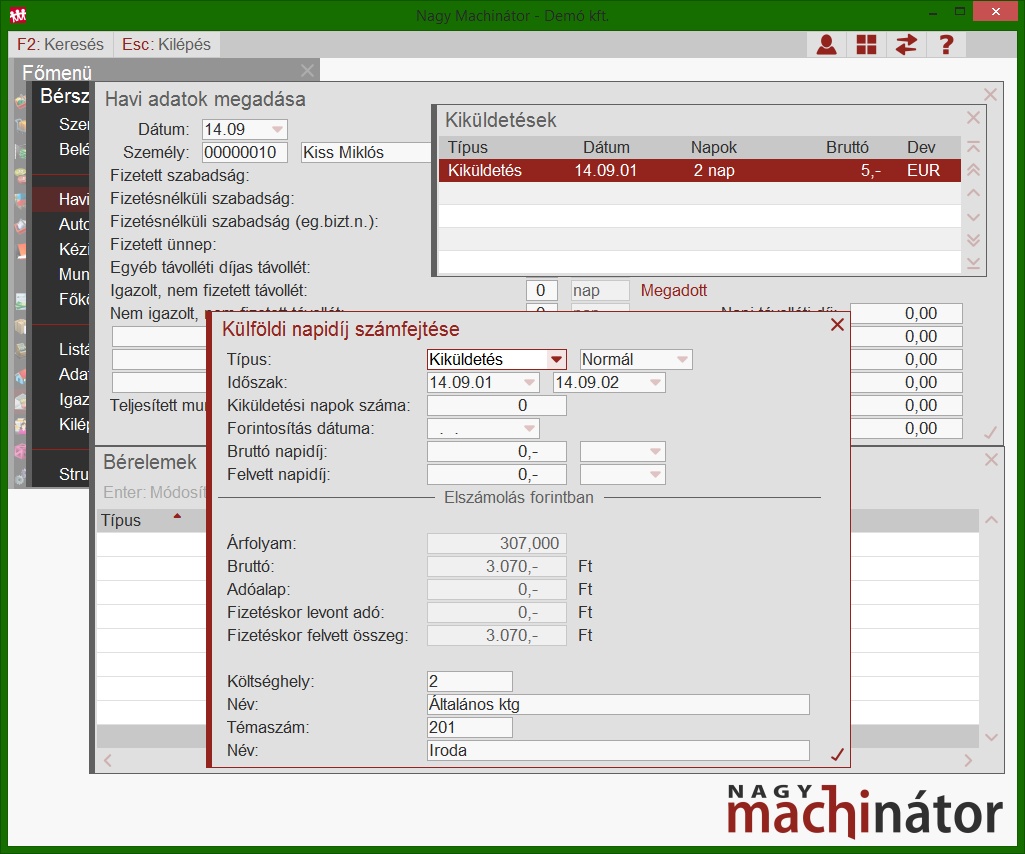Open Időszak start date 14.09.01 dropdown
Viewport: 1025px width, 854px height.
pyautogui.click(x=529, y=383)
